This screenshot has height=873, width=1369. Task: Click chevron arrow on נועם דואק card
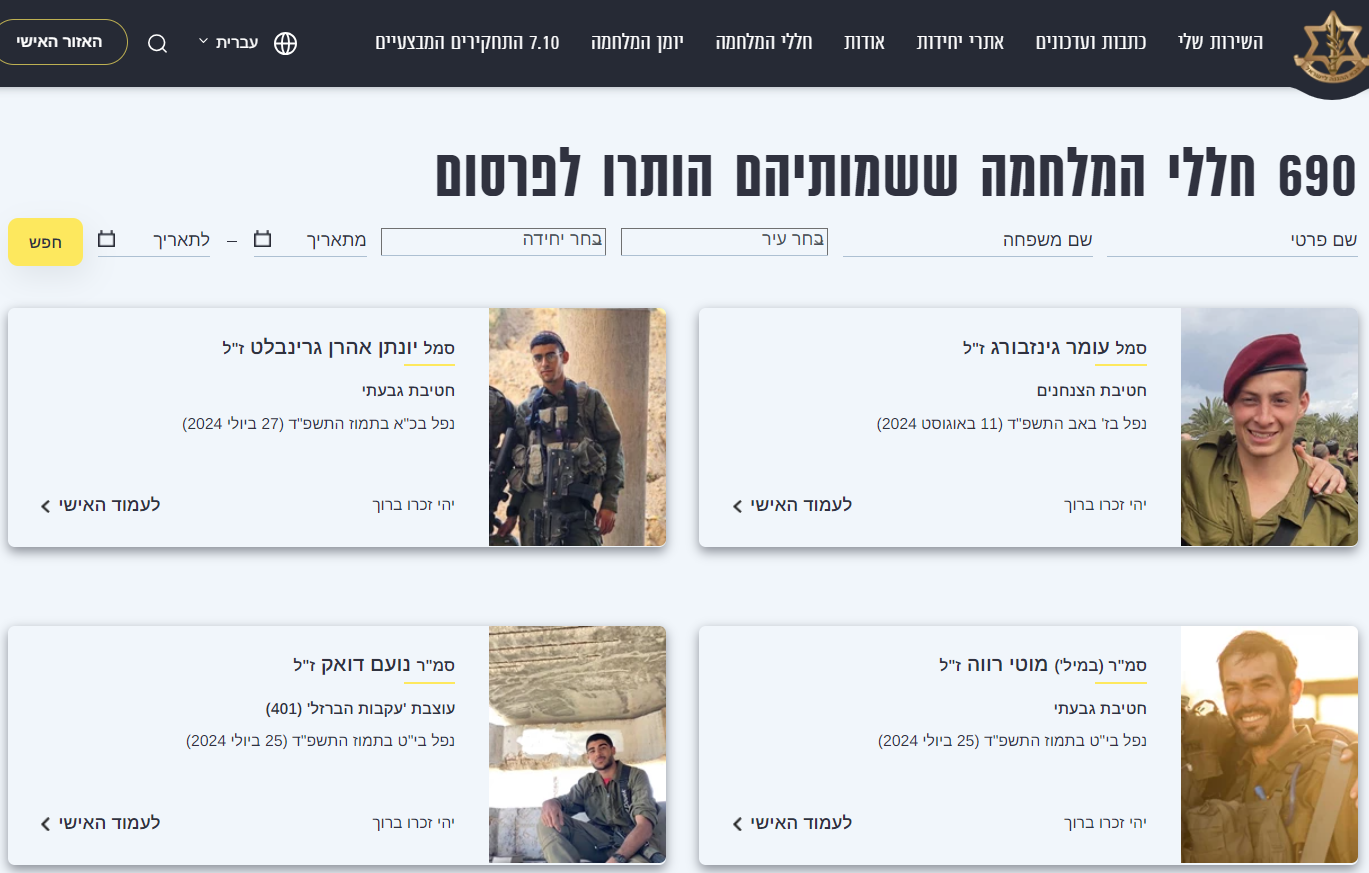(x=45, y=824)
